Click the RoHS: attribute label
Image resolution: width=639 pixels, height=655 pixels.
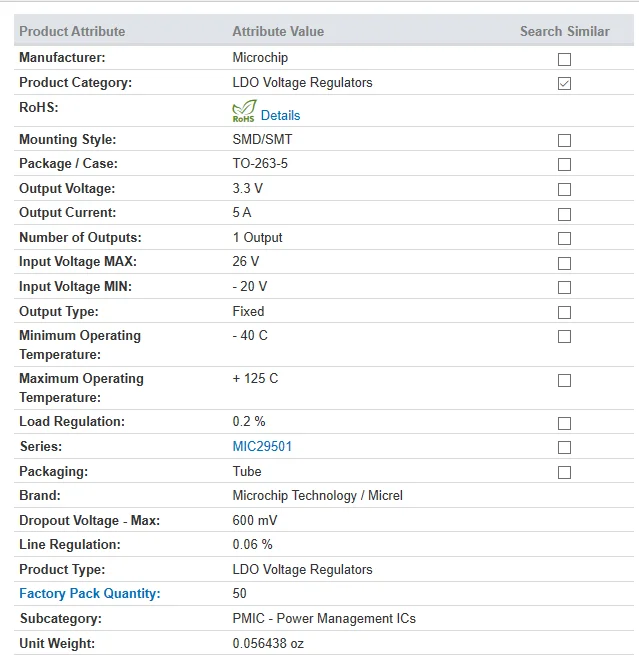pos(39,107)
